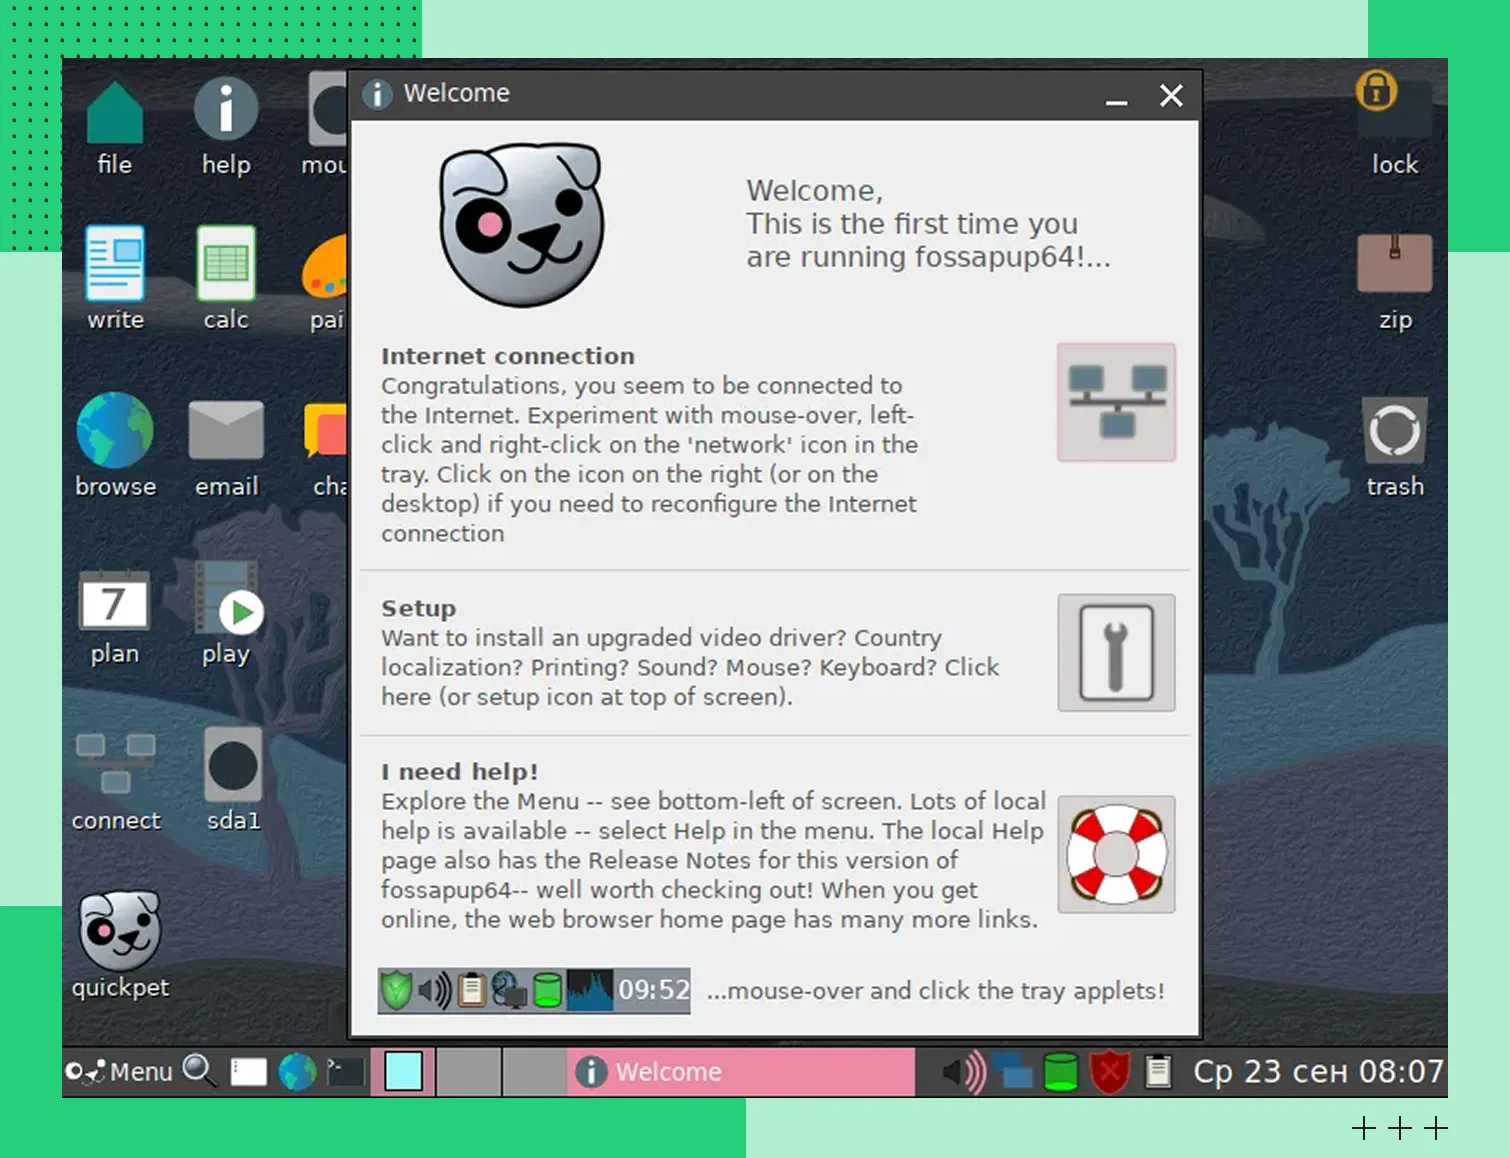Click the Setup wrench button

(1116, 653)
